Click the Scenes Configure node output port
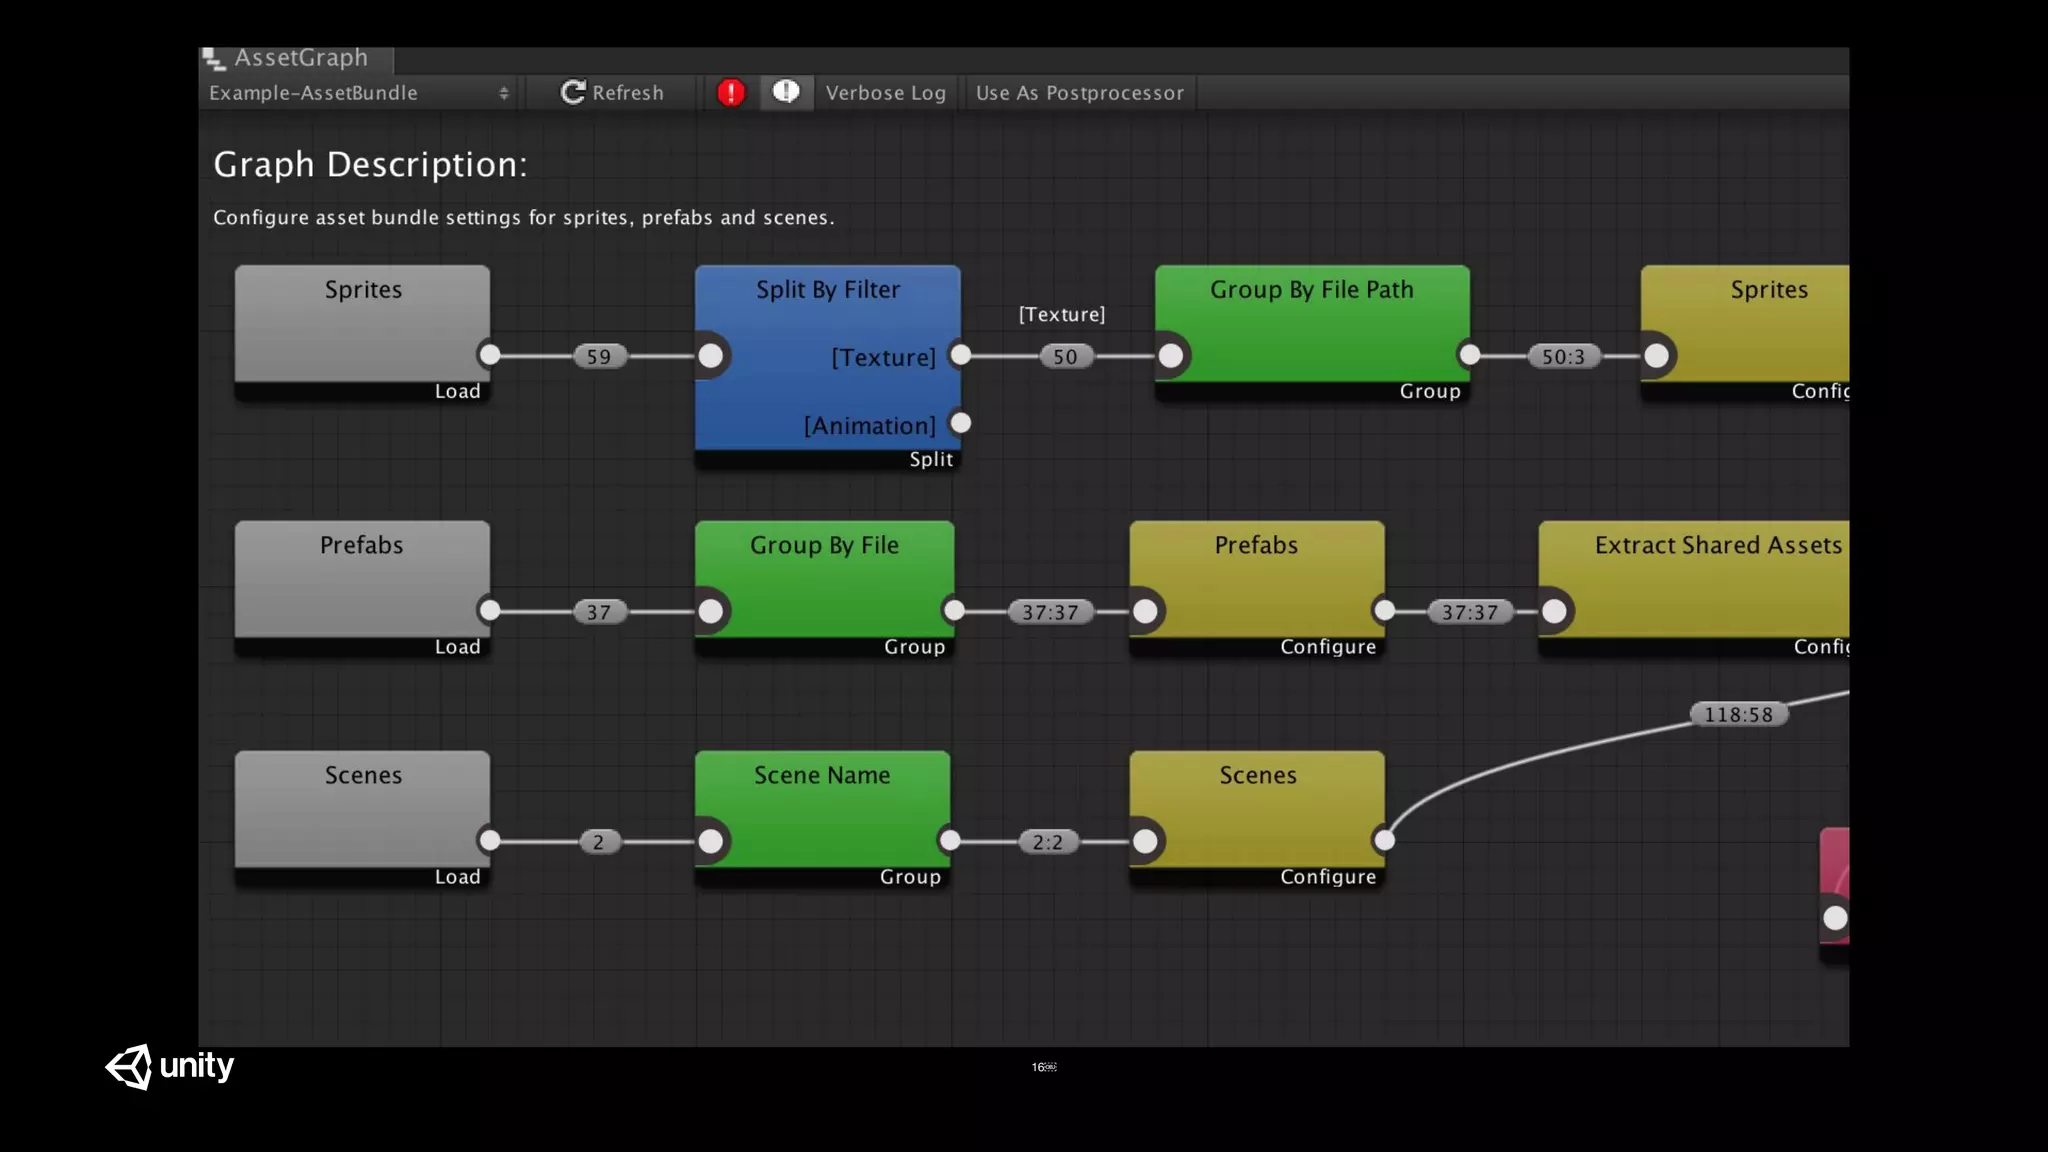The height and width of the screenshot is (1152, 2048). [1384, 840]
